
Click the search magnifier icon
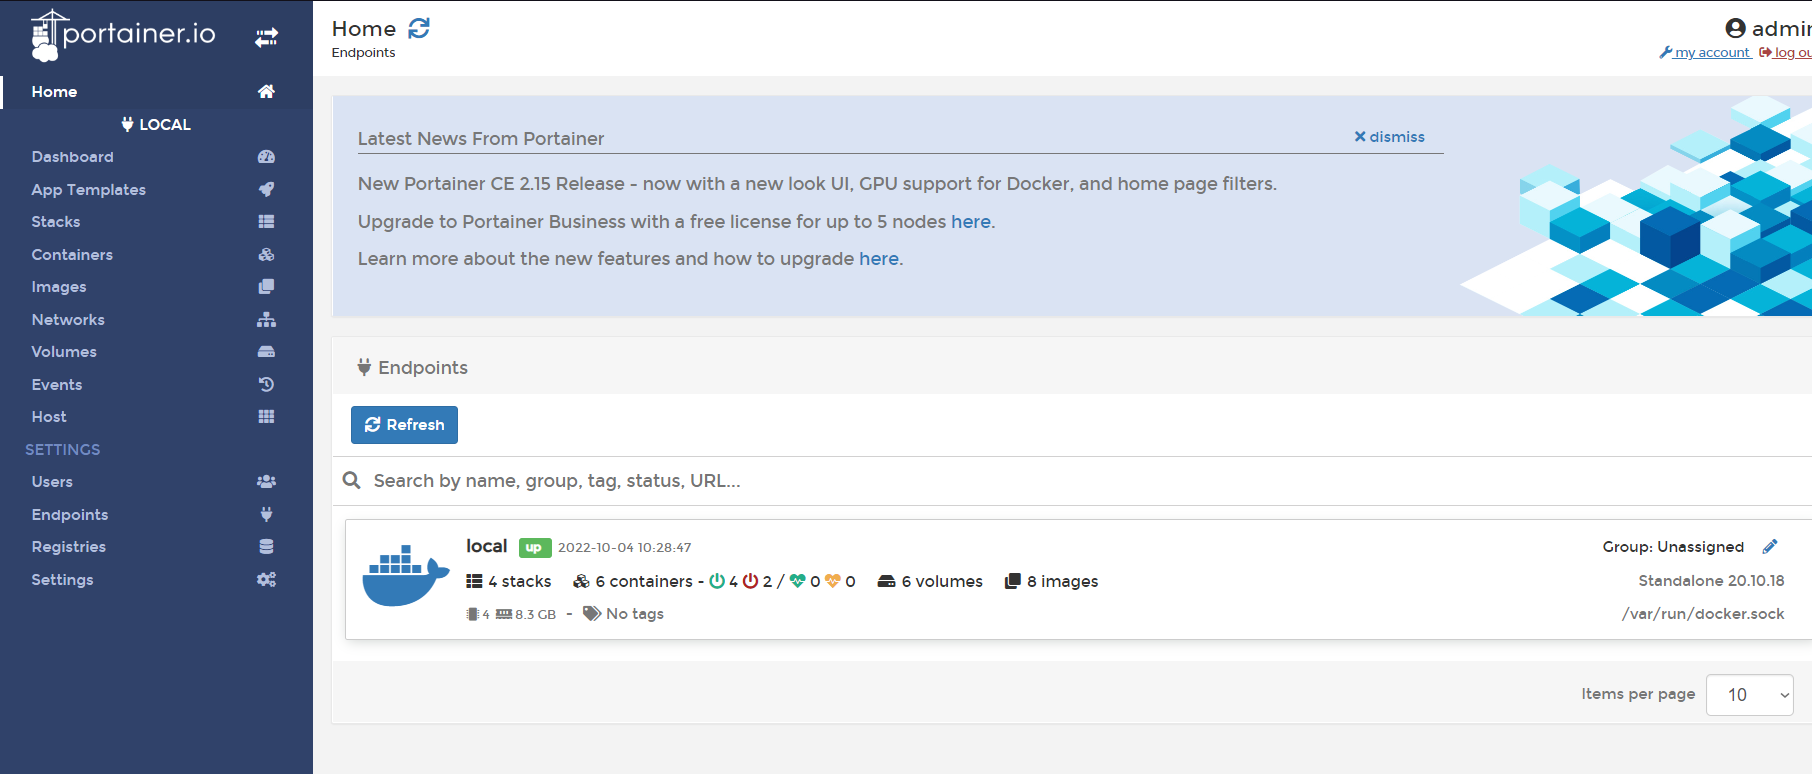pyautogui.click(x=352, y=480)
